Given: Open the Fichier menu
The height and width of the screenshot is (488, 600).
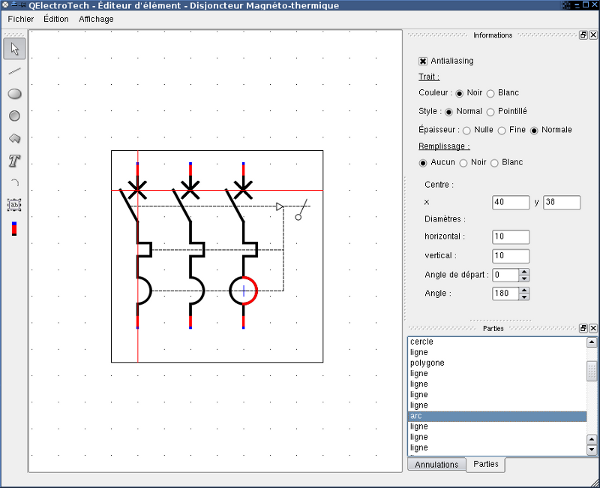Looking at the screenshot, I should click(x=21, y=19).
